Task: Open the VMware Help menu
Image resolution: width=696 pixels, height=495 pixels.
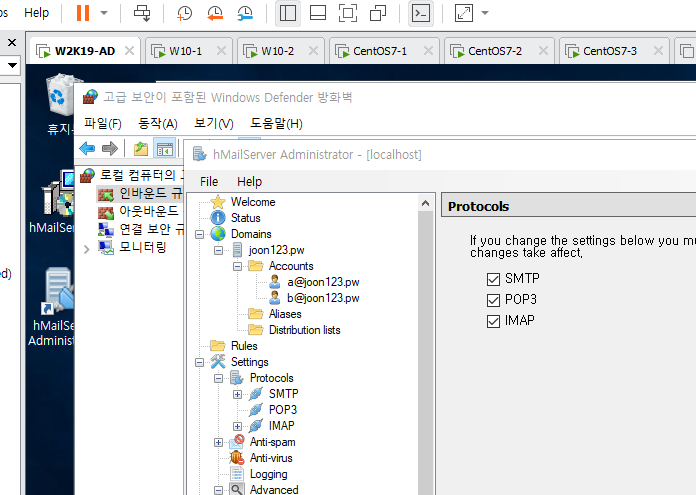Action: 36,13
